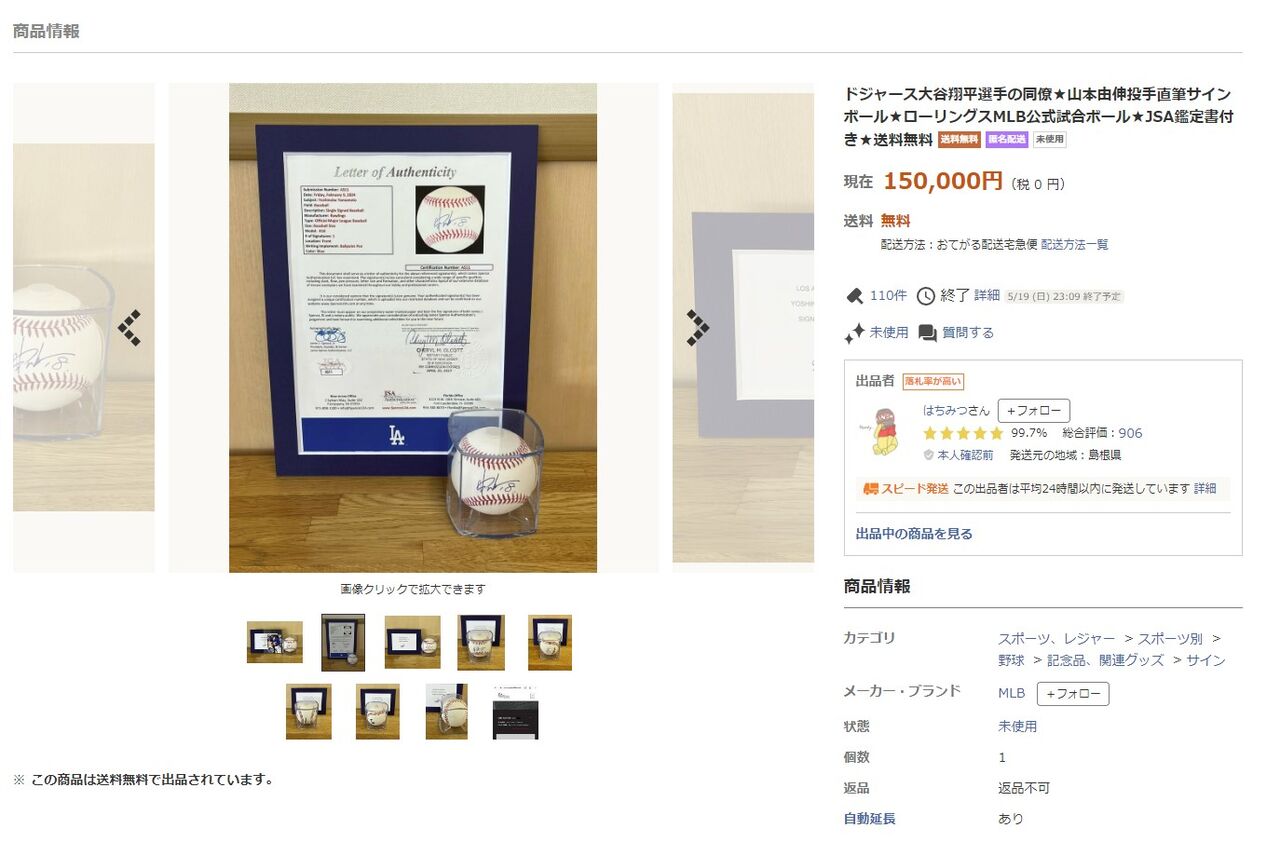Viewport: 1280px width, 842px height.
Task: Click the previous image arrow icon
Action: [129, 328]
